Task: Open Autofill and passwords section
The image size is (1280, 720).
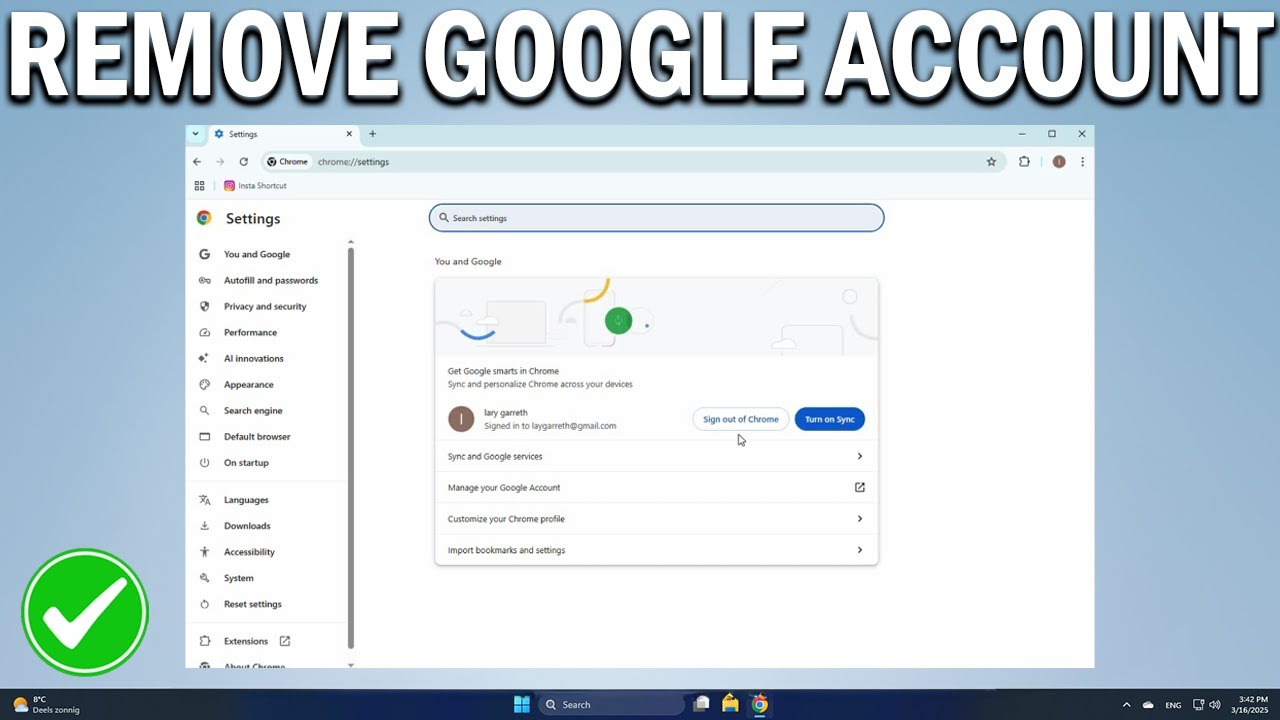Action: click(x=270, y=281)
